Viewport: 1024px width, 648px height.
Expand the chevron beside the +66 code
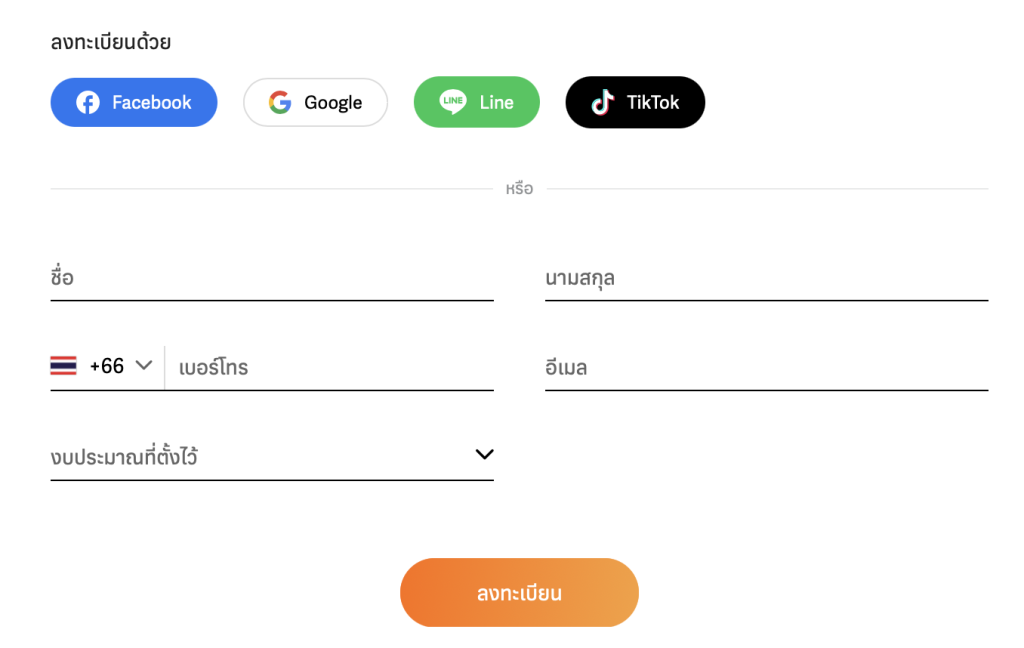pos(144,365)
